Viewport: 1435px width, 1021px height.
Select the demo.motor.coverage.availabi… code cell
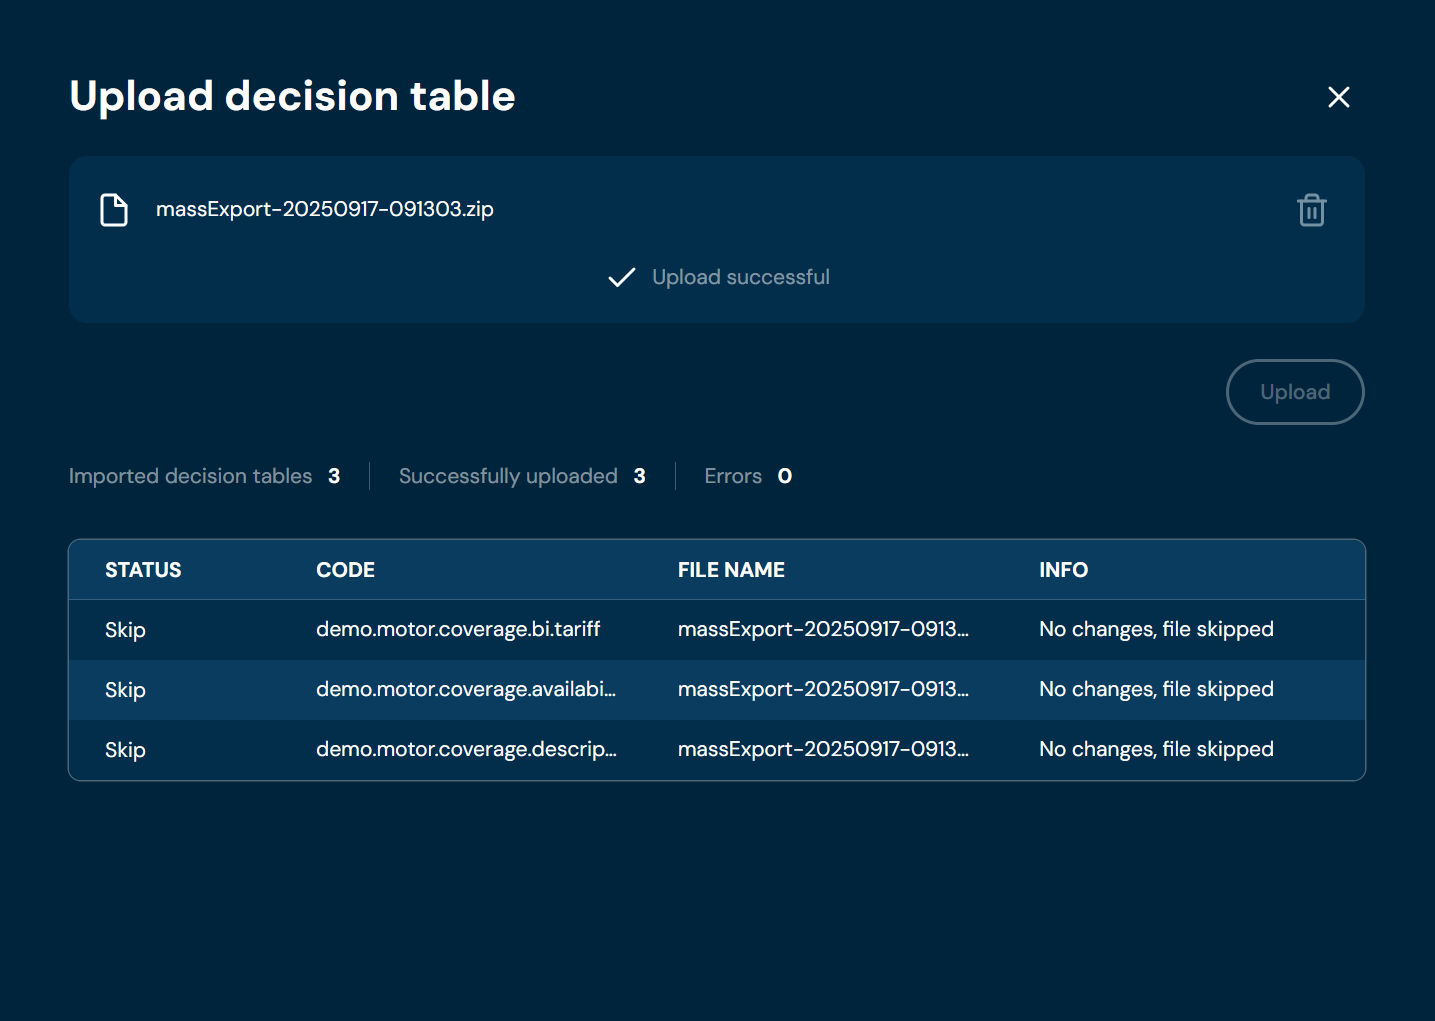(x=465, y=689)
